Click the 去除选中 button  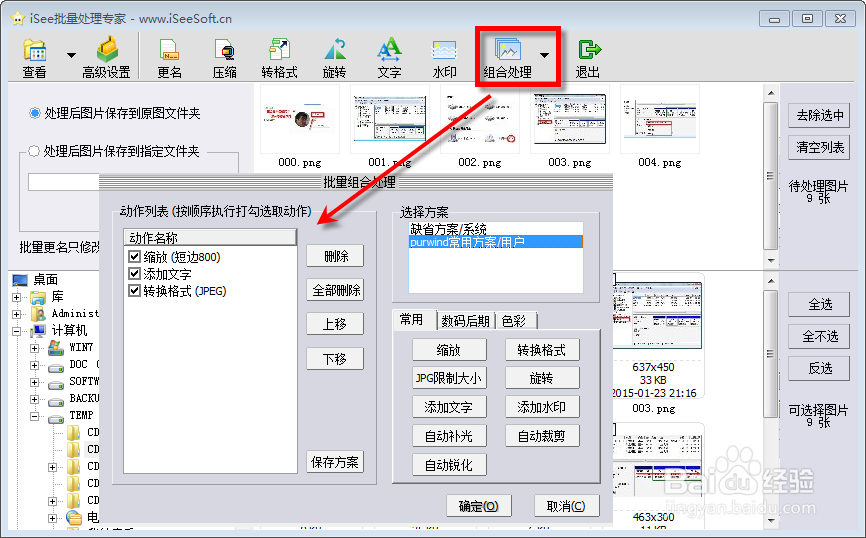[819, 115]
